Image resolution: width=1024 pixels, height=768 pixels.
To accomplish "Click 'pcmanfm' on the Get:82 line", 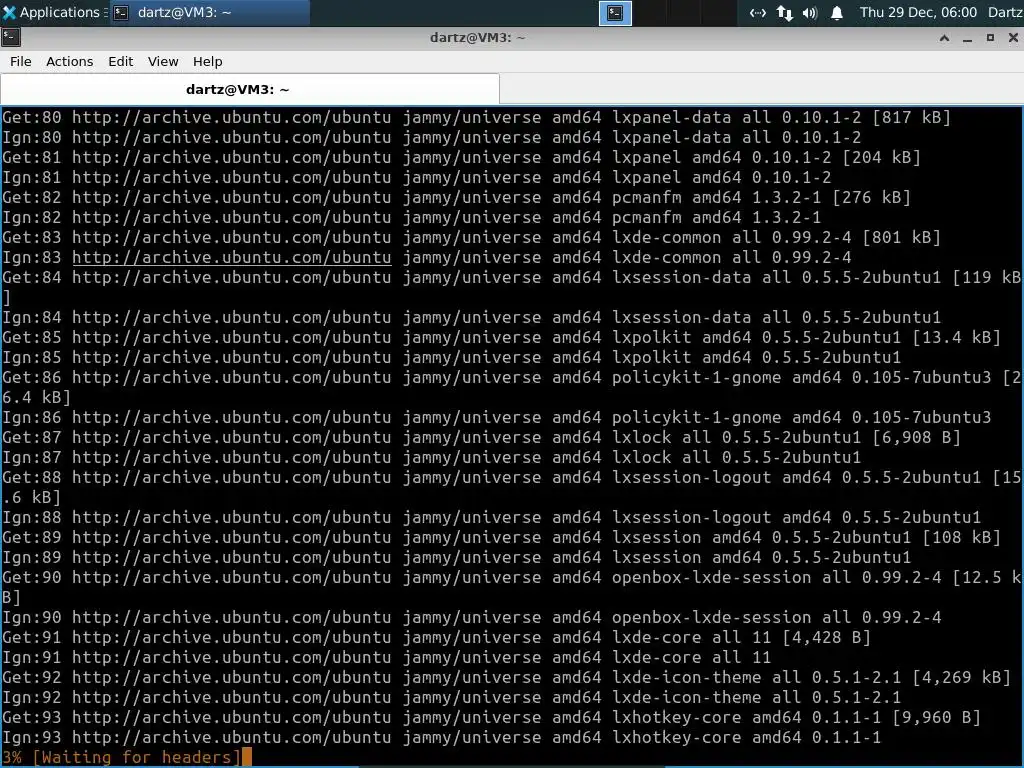I will 647,197.
